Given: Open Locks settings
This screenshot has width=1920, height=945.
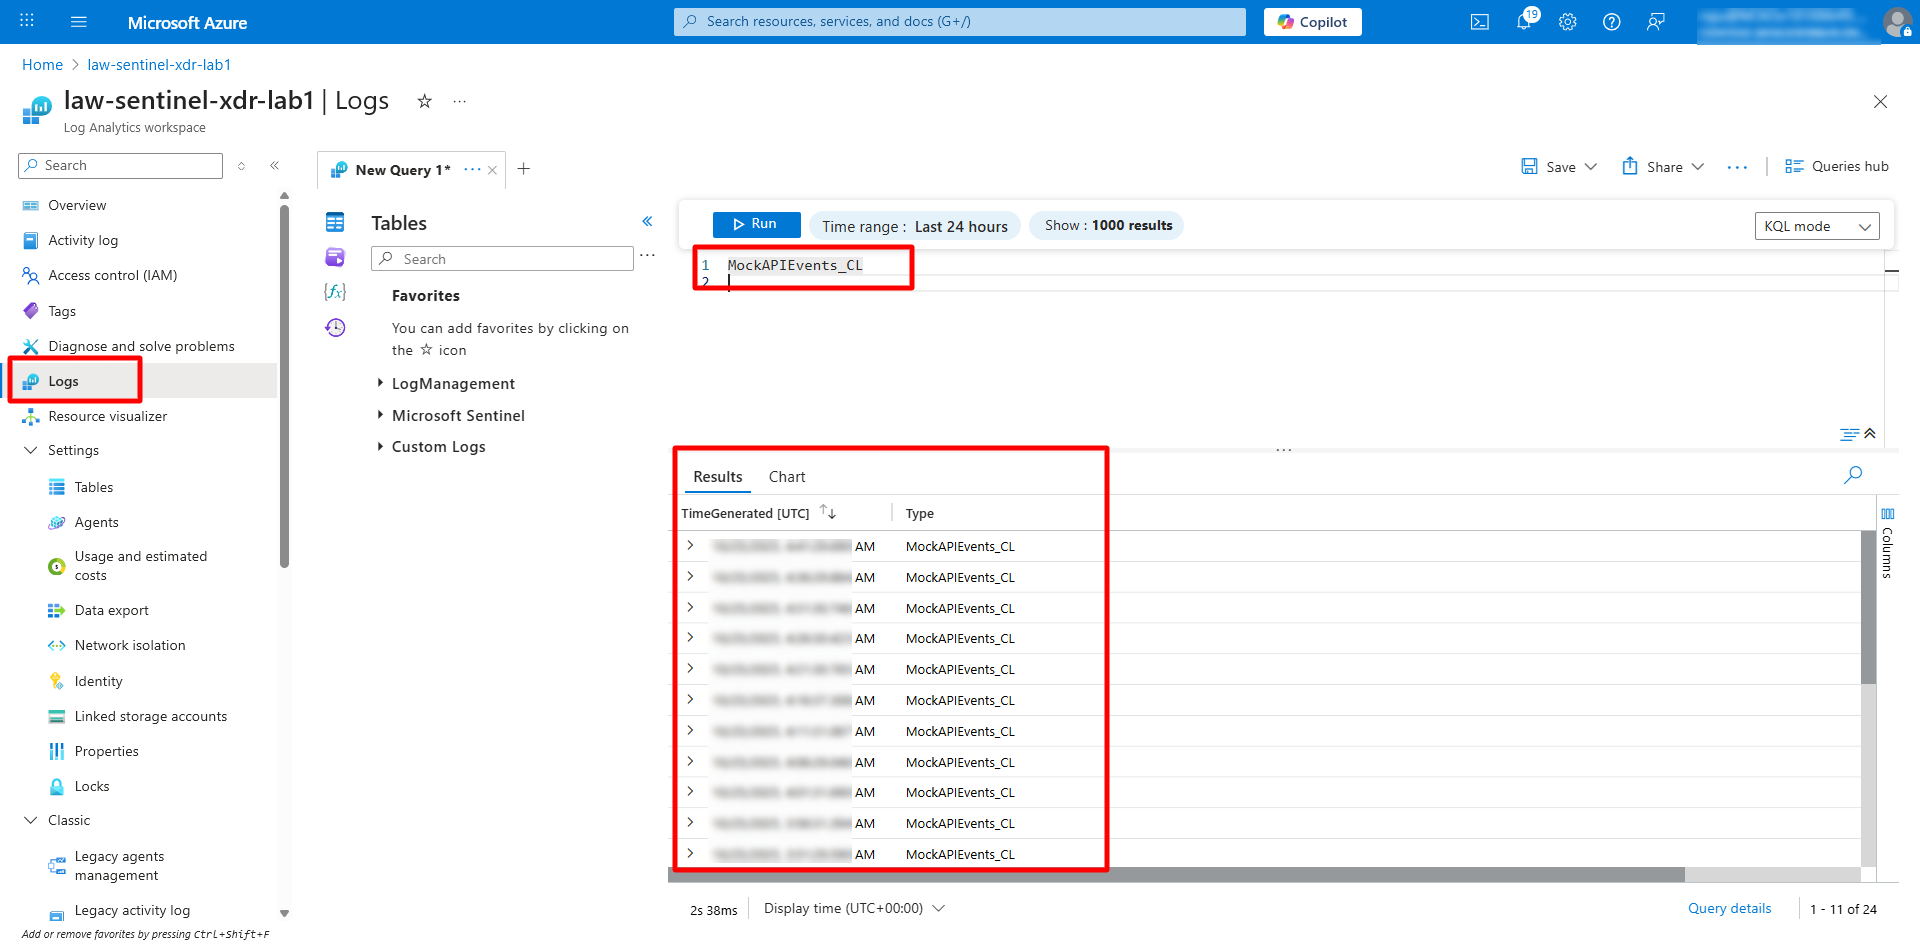Looking at the screenshot, I should (91, 786).
